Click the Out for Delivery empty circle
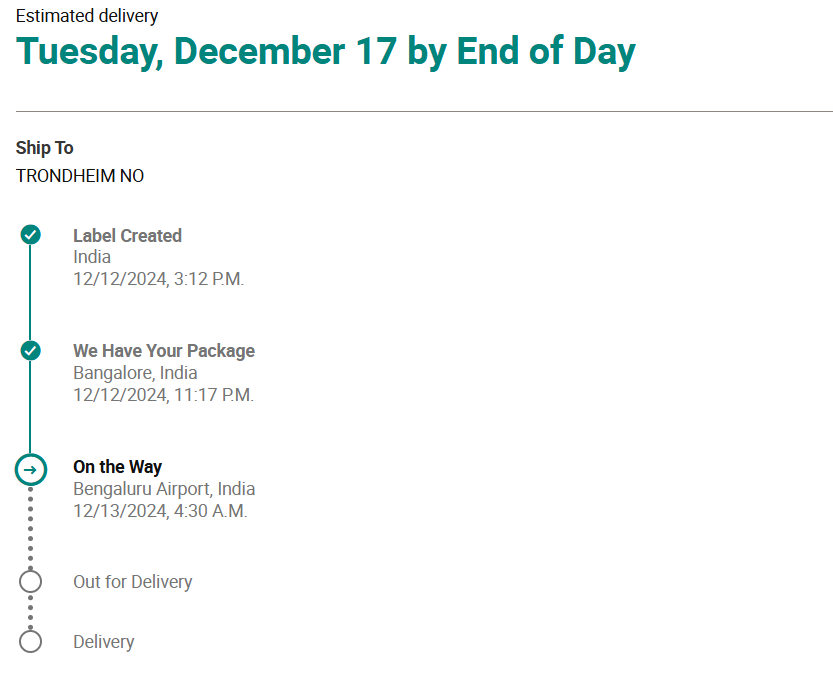Viewport: 833px width, 689px height. (x=31, y=581)
